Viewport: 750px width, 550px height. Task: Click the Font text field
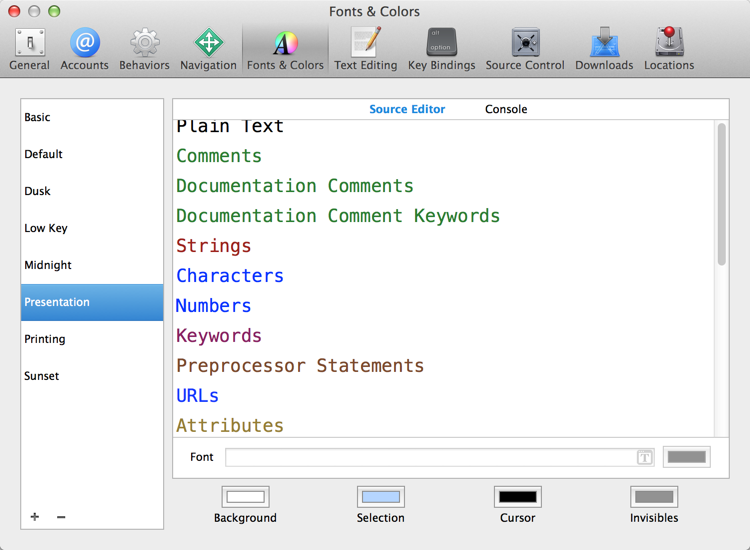[430, 457]
